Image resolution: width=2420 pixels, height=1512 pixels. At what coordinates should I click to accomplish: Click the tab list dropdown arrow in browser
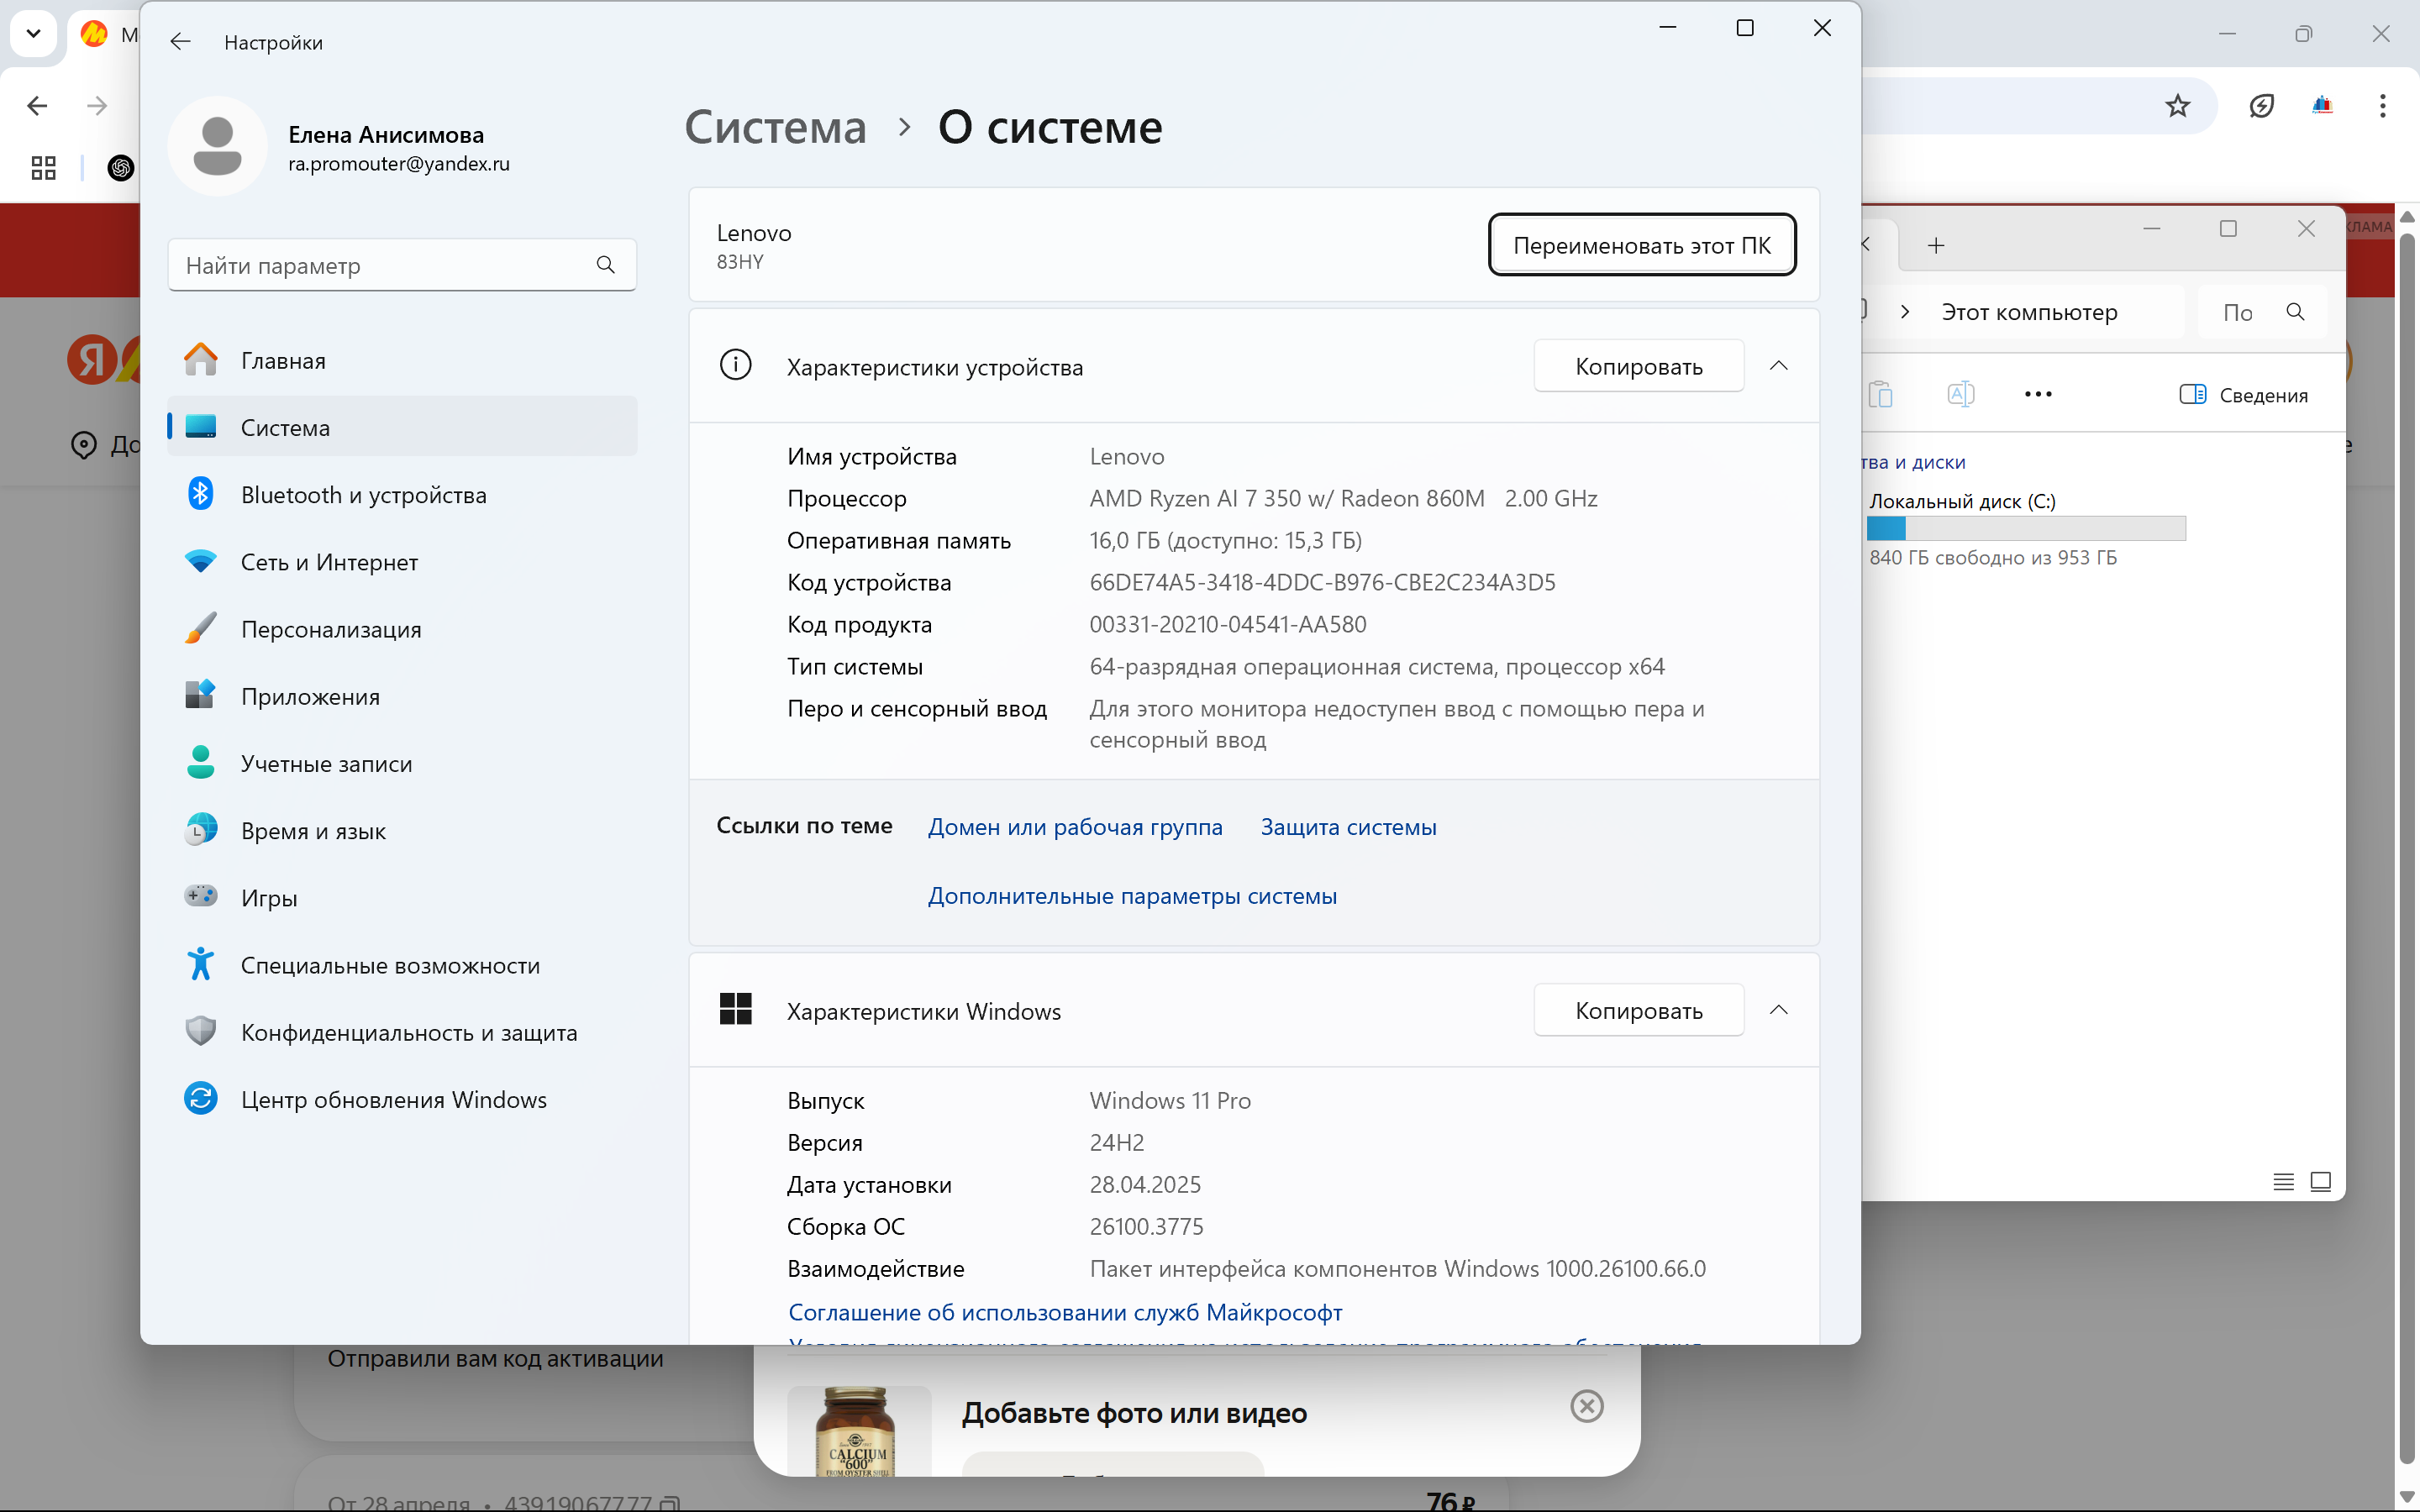(x=33, y=34)
